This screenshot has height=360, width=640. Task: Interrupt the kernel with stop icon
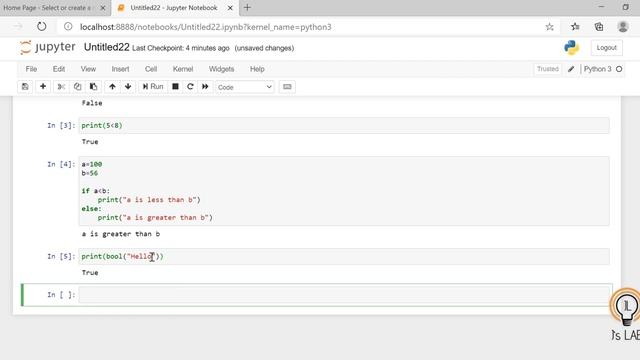[176, 87]
